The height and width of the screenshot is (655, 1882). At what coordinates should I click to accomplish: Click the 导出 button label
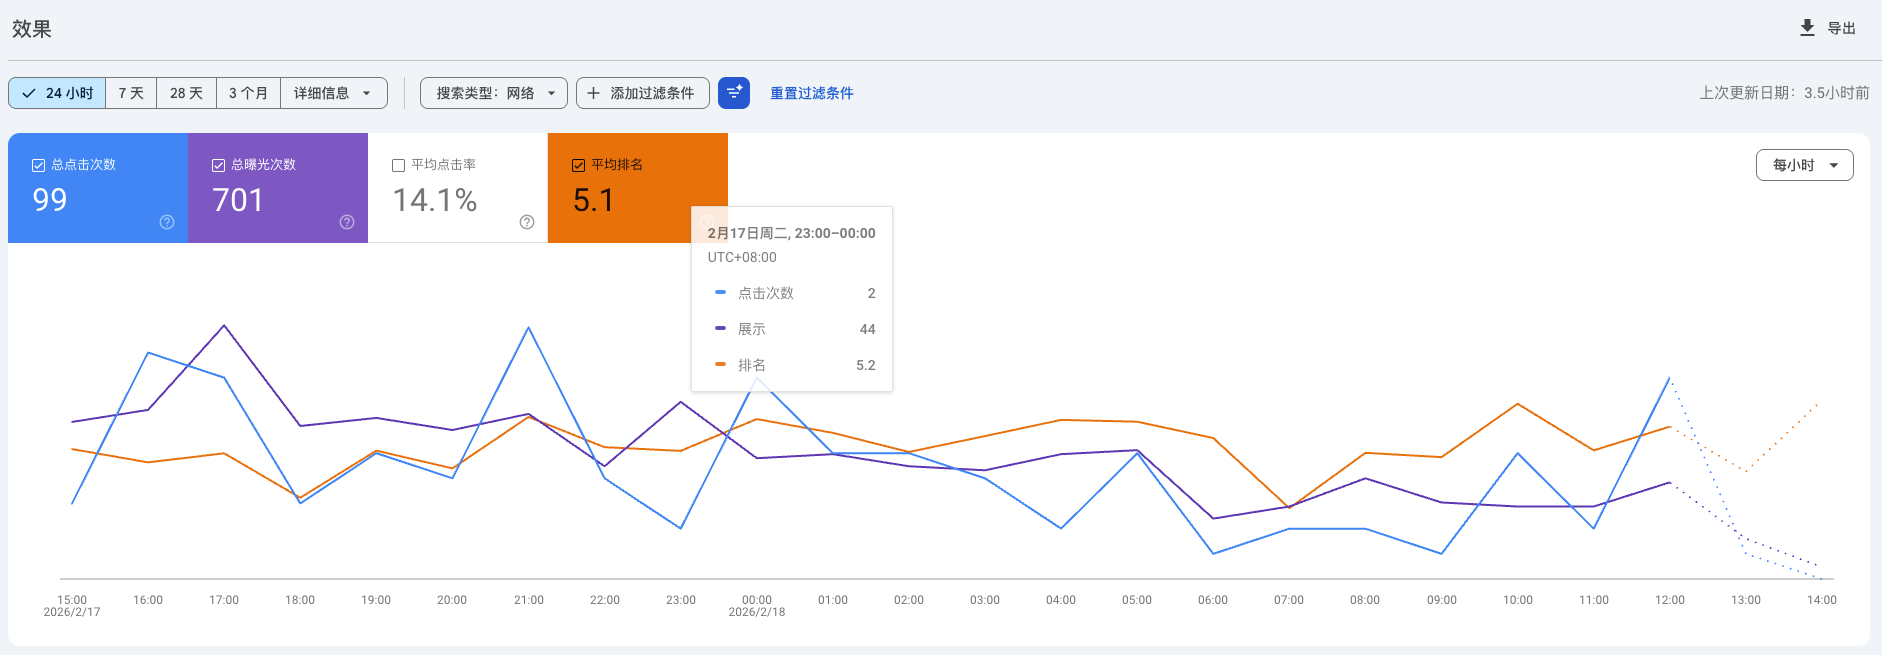pos(1841,28)
